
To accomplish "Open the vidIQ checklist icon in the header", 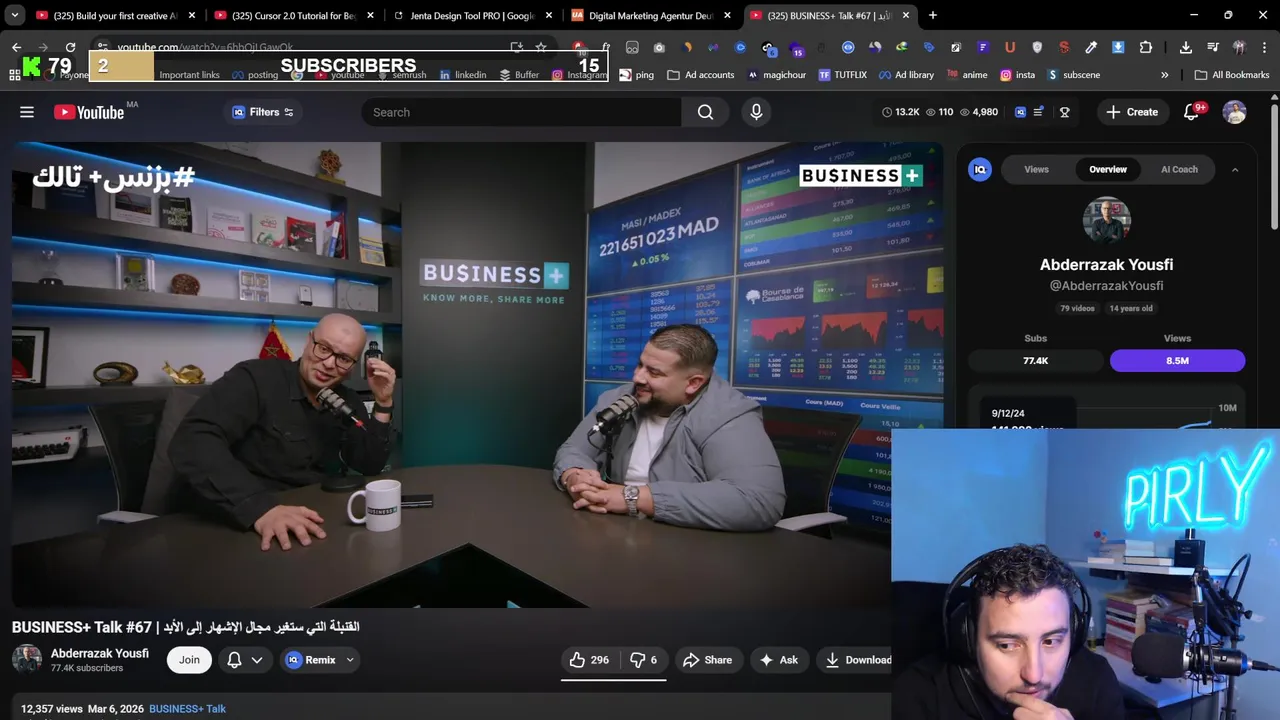I will coord(1038,112).
